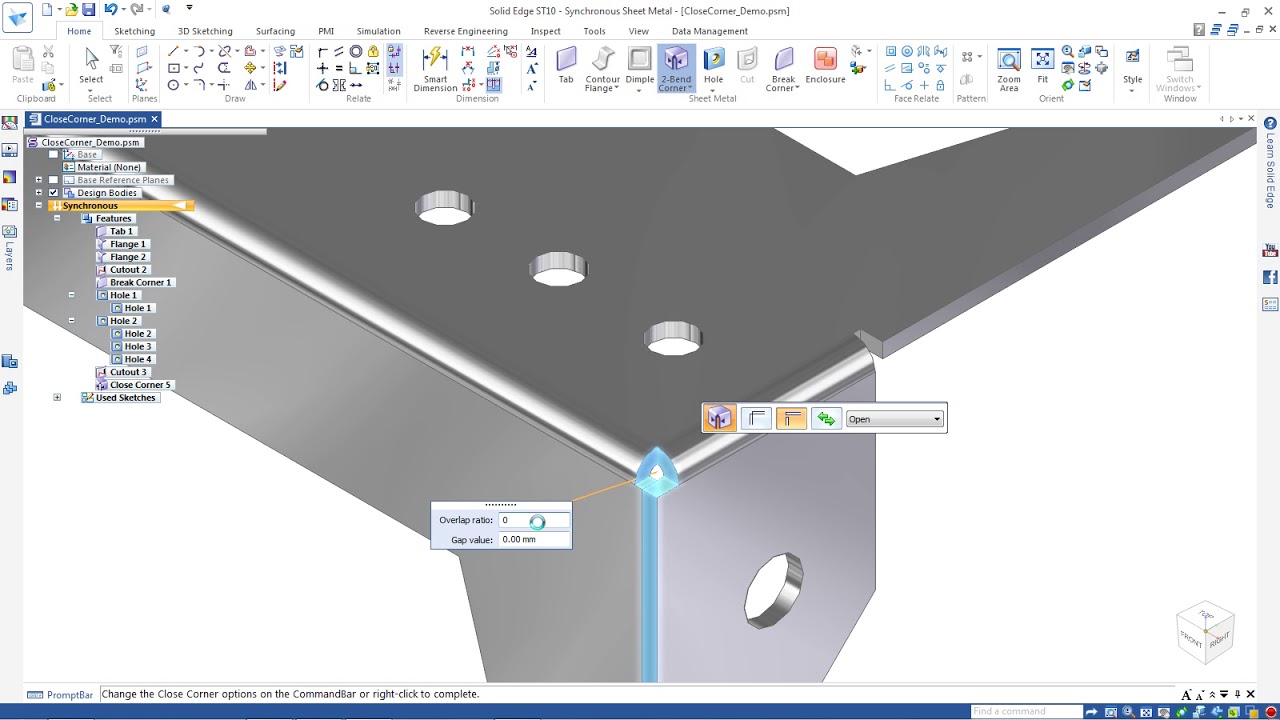
Task: Click the Gap value field
Action: 534,540
